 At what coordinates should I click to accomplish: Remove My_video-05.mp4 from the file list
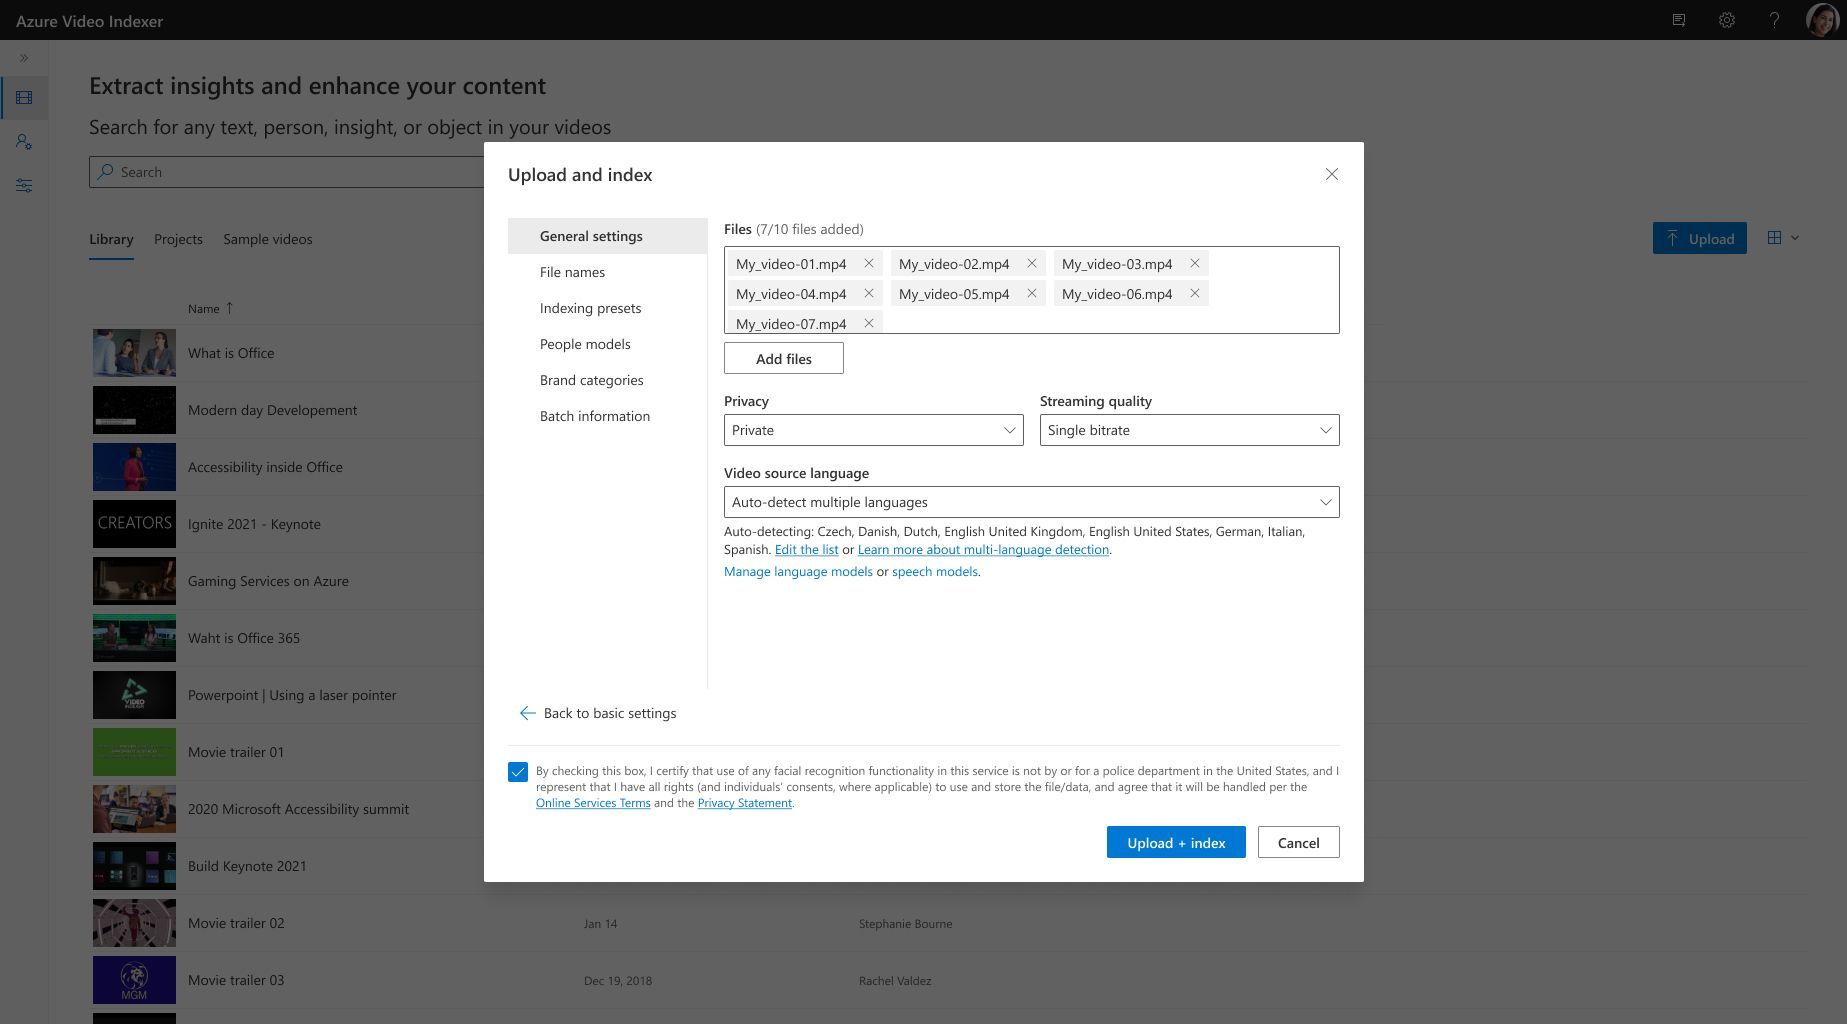[x=1032, y=294]
